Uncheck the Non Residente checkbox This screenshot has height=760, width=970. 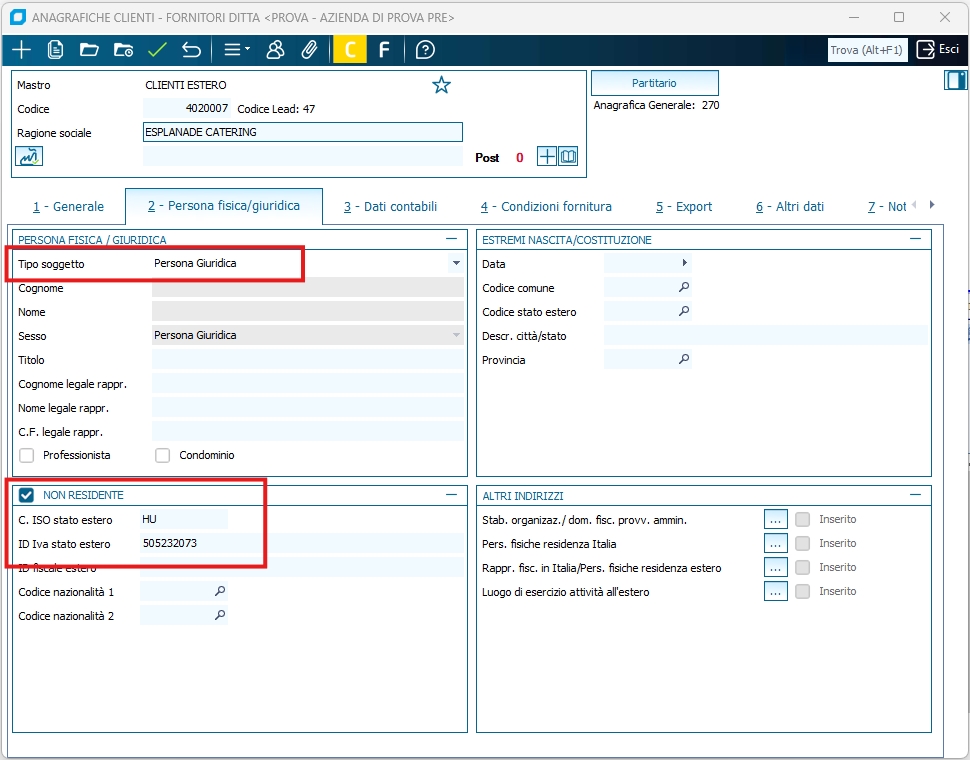27,495
